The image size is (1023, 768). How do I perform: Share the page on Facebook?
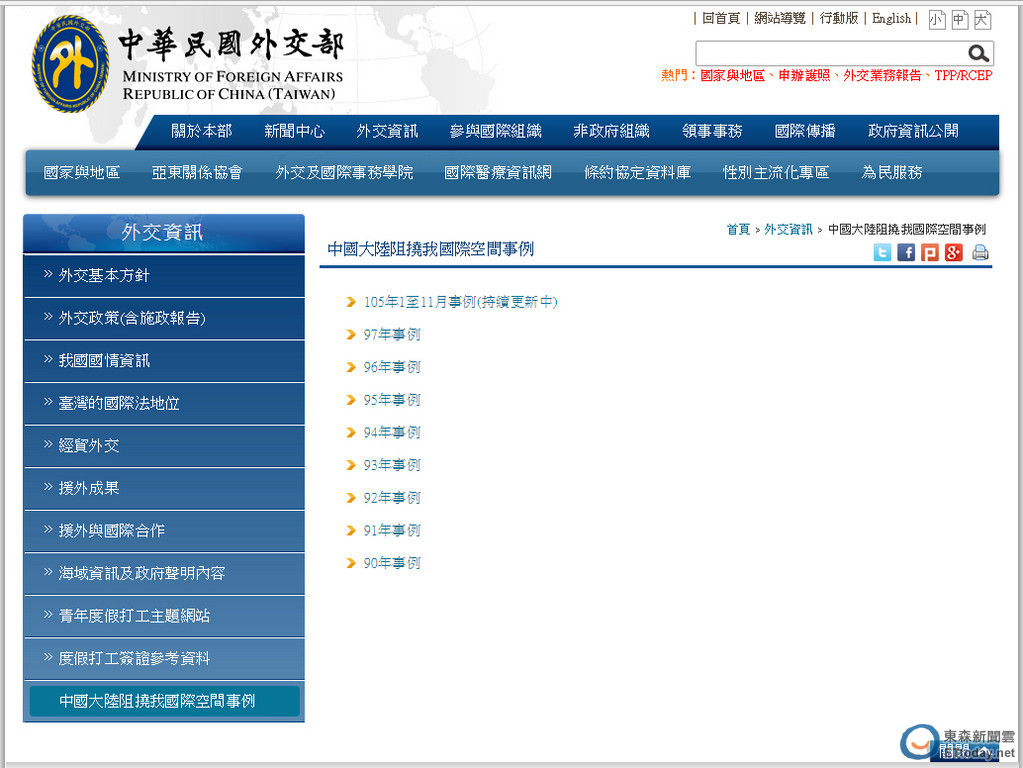[906, 252]
